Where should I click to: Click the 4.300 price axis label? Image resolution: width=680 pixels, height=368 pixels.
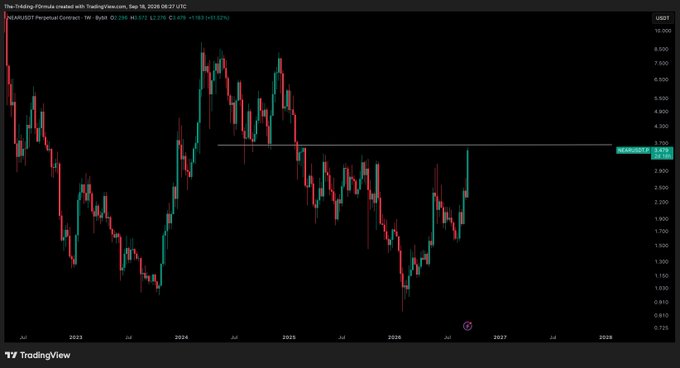(661, 126)
